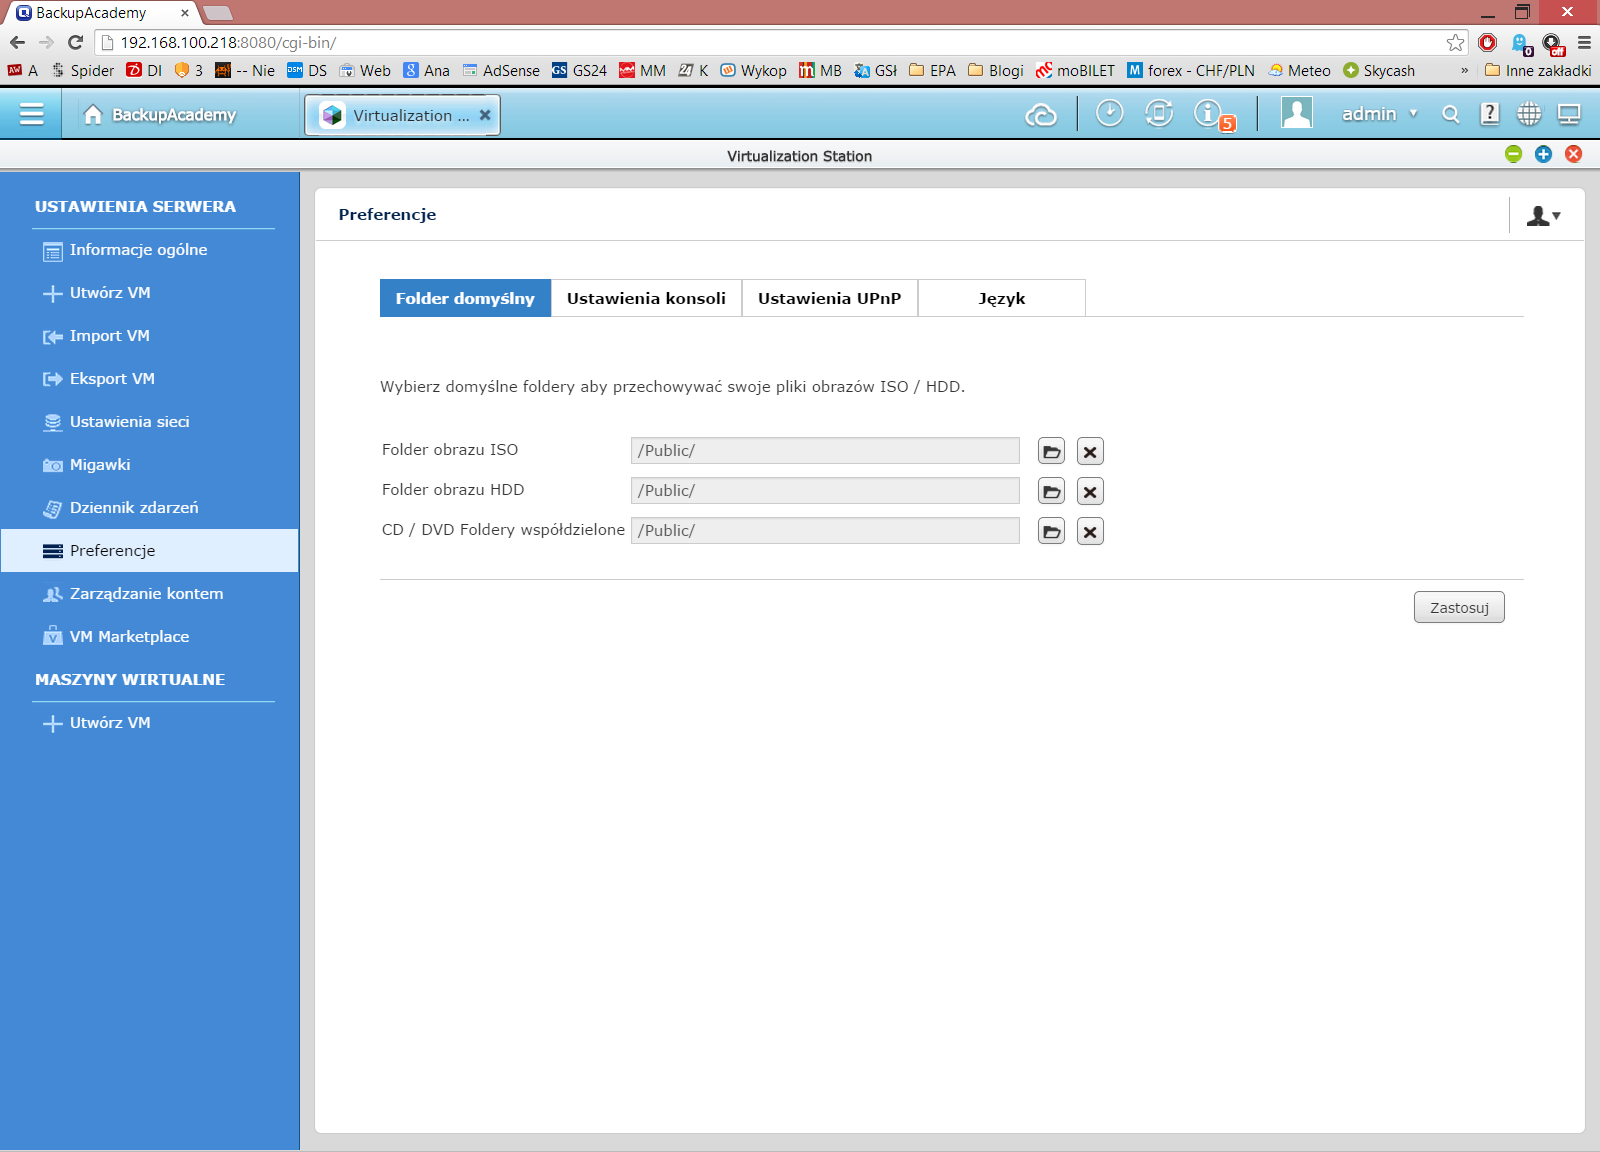1600x1152 pixels.
Task: Open the cloud service icon
Action: (x=1041, y=115)
